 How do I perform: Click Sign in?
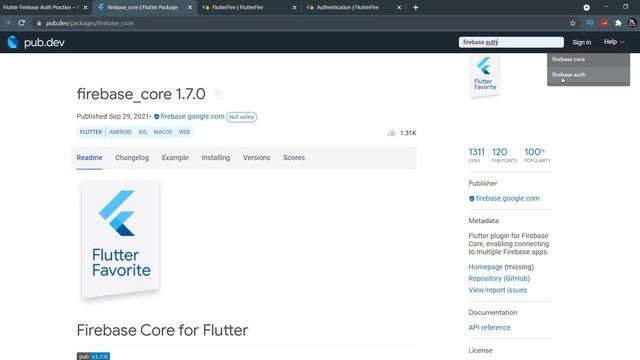(582, 42)
